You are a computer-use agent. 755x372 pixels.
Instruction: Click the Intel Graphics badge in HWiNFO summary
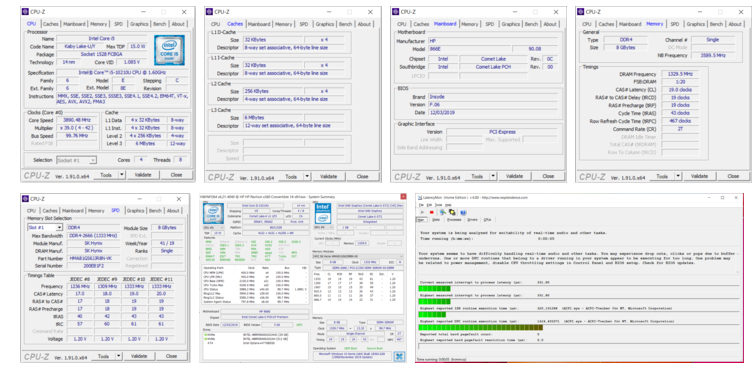(x=324, y=214)
